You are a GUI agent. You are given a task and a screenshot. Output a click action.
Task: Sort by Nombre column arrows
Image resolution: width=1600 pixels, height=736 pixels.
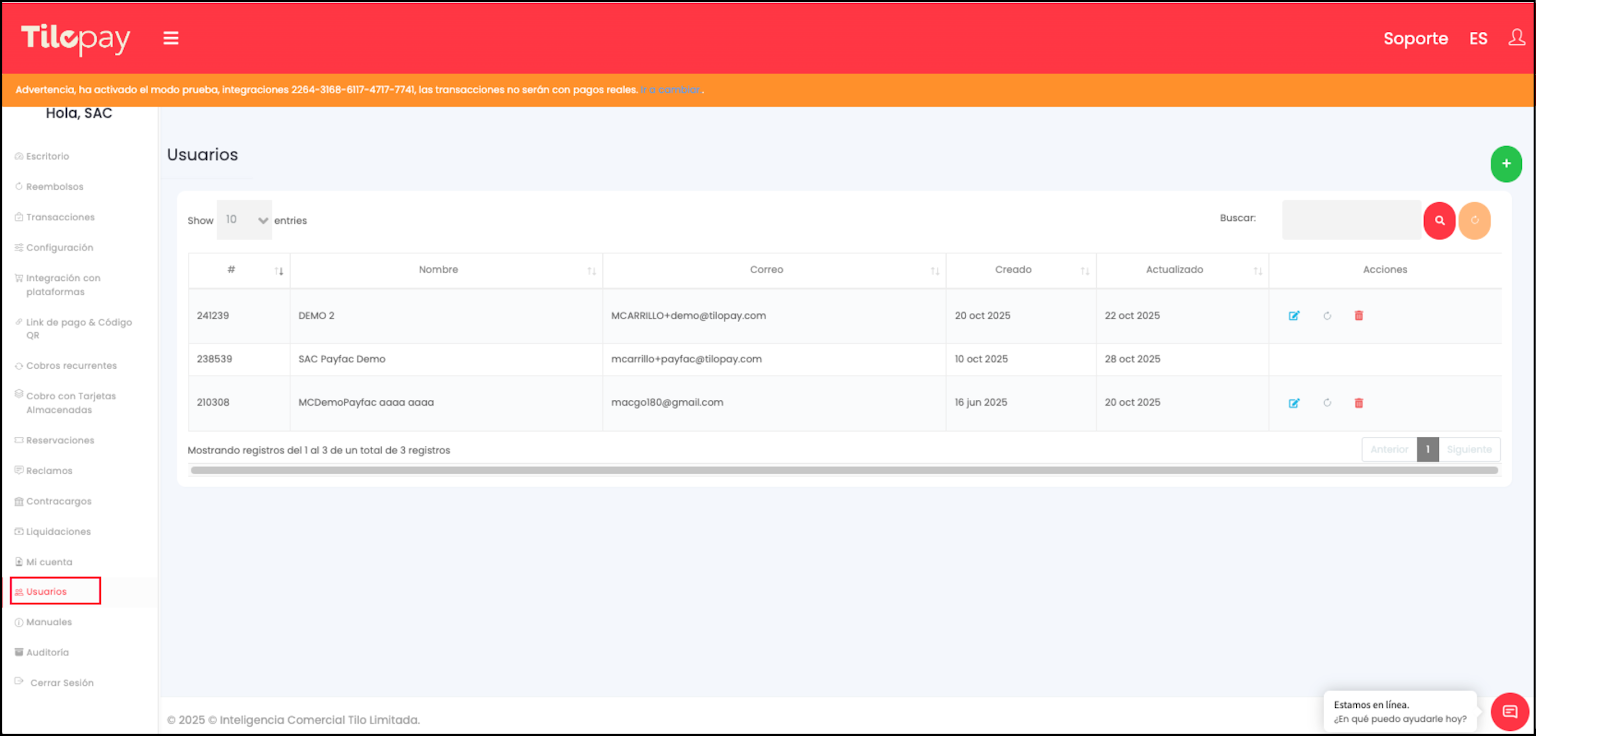(x=591, y=271)
